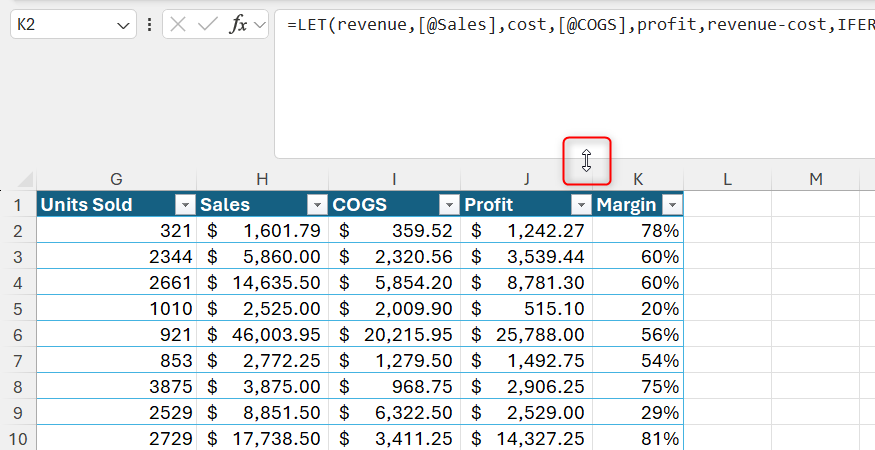Select column G header
The height and width of the screenshot is (450, 875).
point(116,179)
